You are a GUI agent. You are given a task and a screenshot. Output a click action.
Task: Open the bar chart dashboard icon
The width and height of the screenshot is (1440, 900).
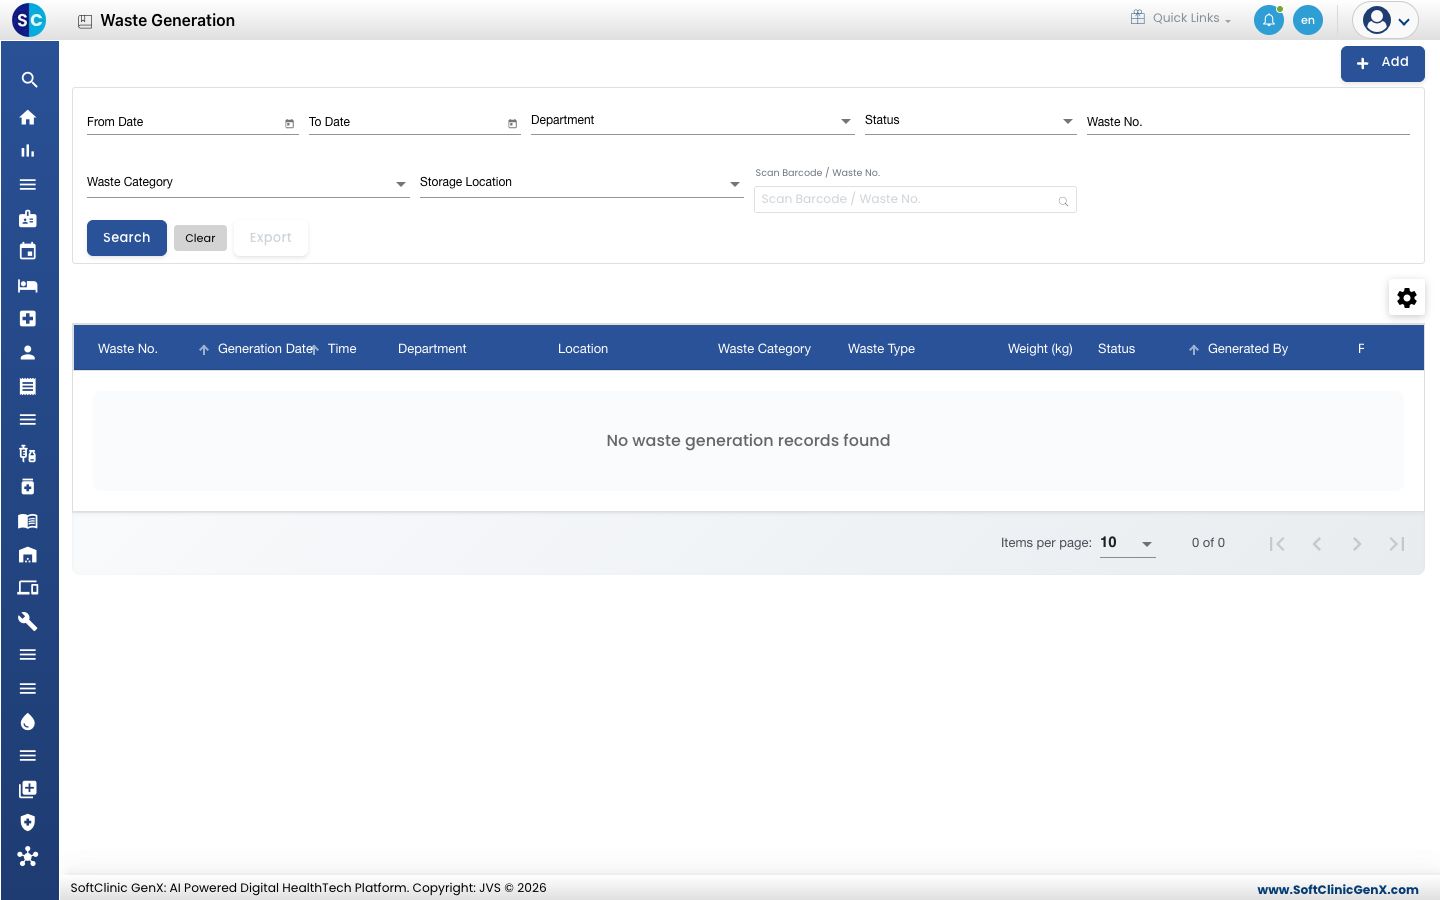(x=28, y=151)
